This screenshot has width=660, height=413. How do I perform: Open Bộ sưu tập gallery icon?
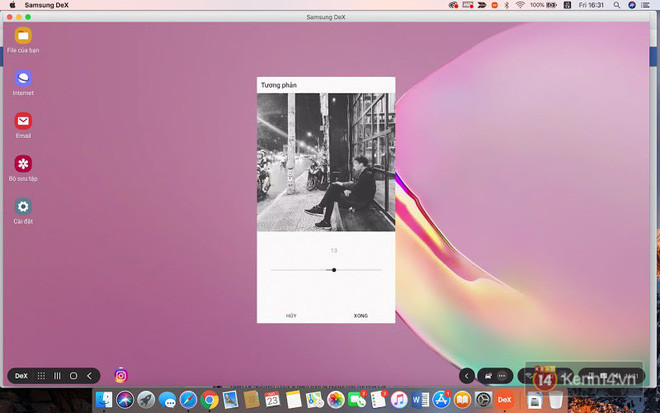coord(23,164)
